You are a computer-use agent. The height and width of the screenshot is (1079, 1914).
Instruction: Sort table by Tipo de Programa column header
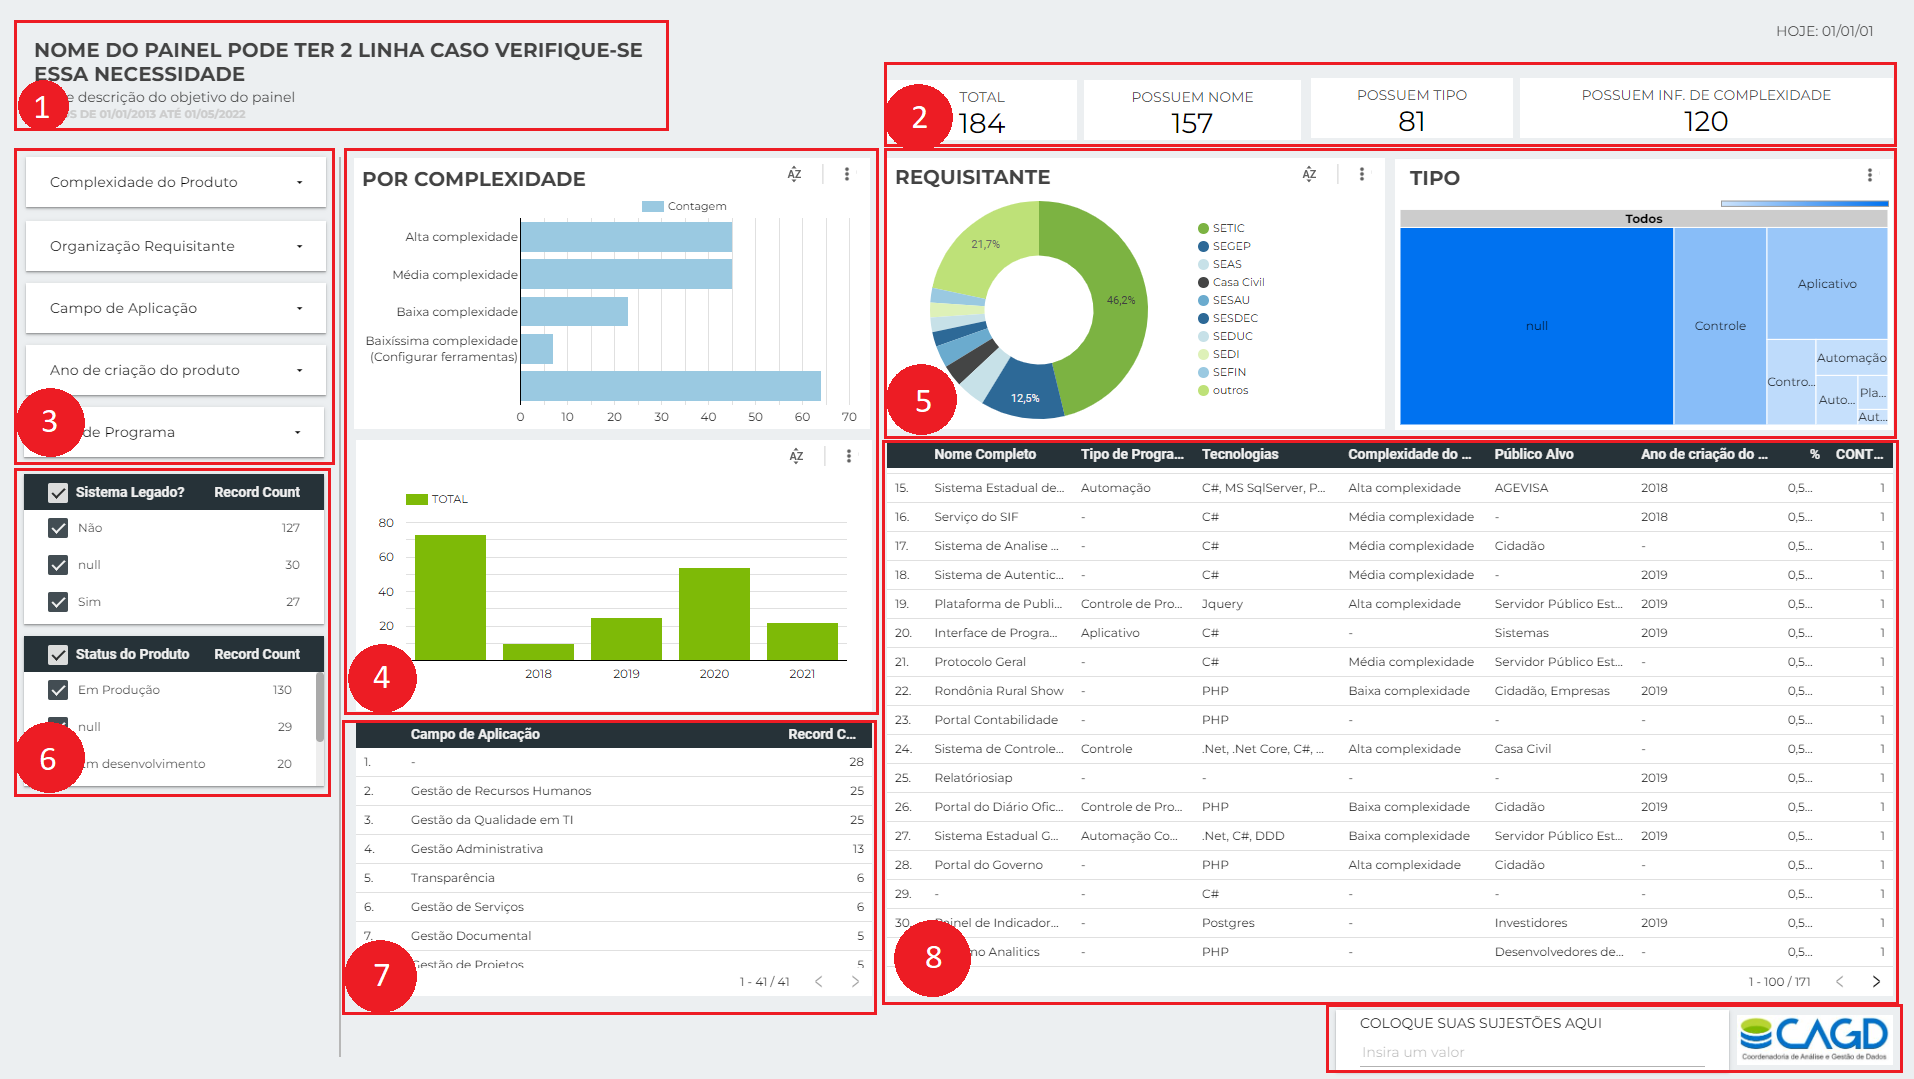[1132, 454]
